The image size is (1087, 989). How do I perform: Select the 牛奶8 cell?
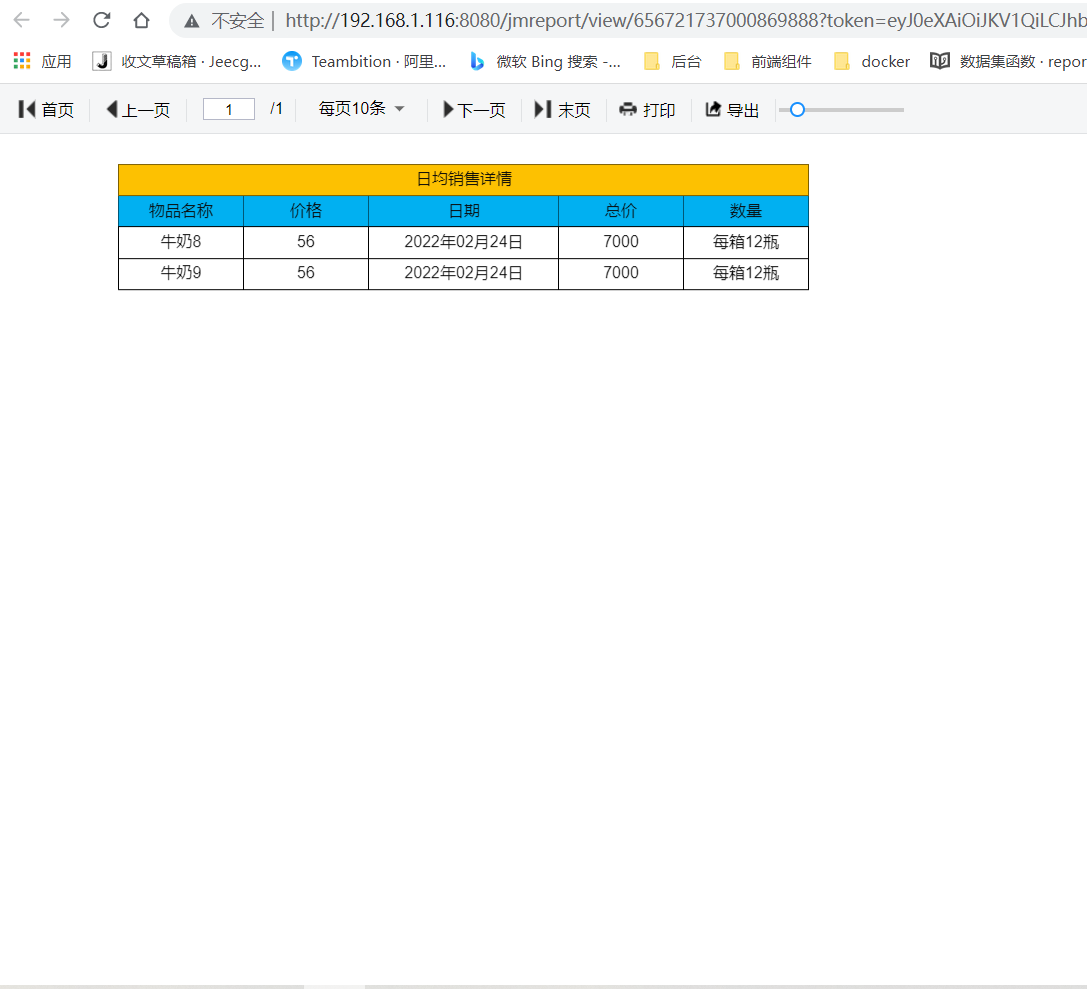[181, 242]
